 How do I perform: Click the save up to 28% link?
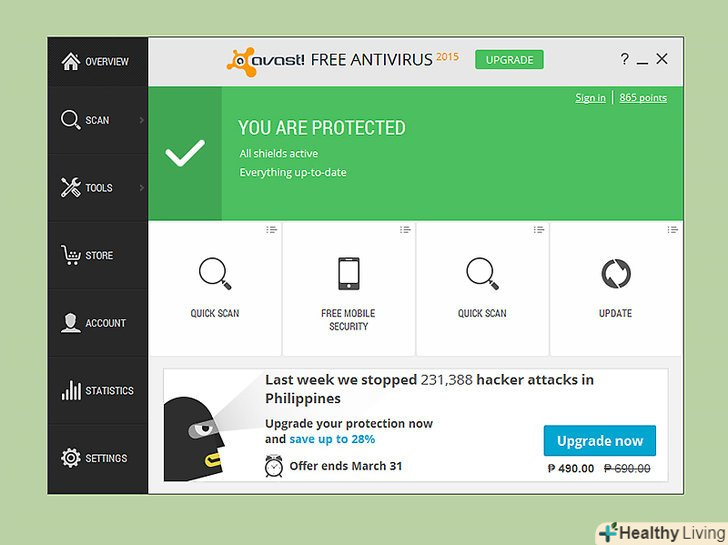(332, 439)
